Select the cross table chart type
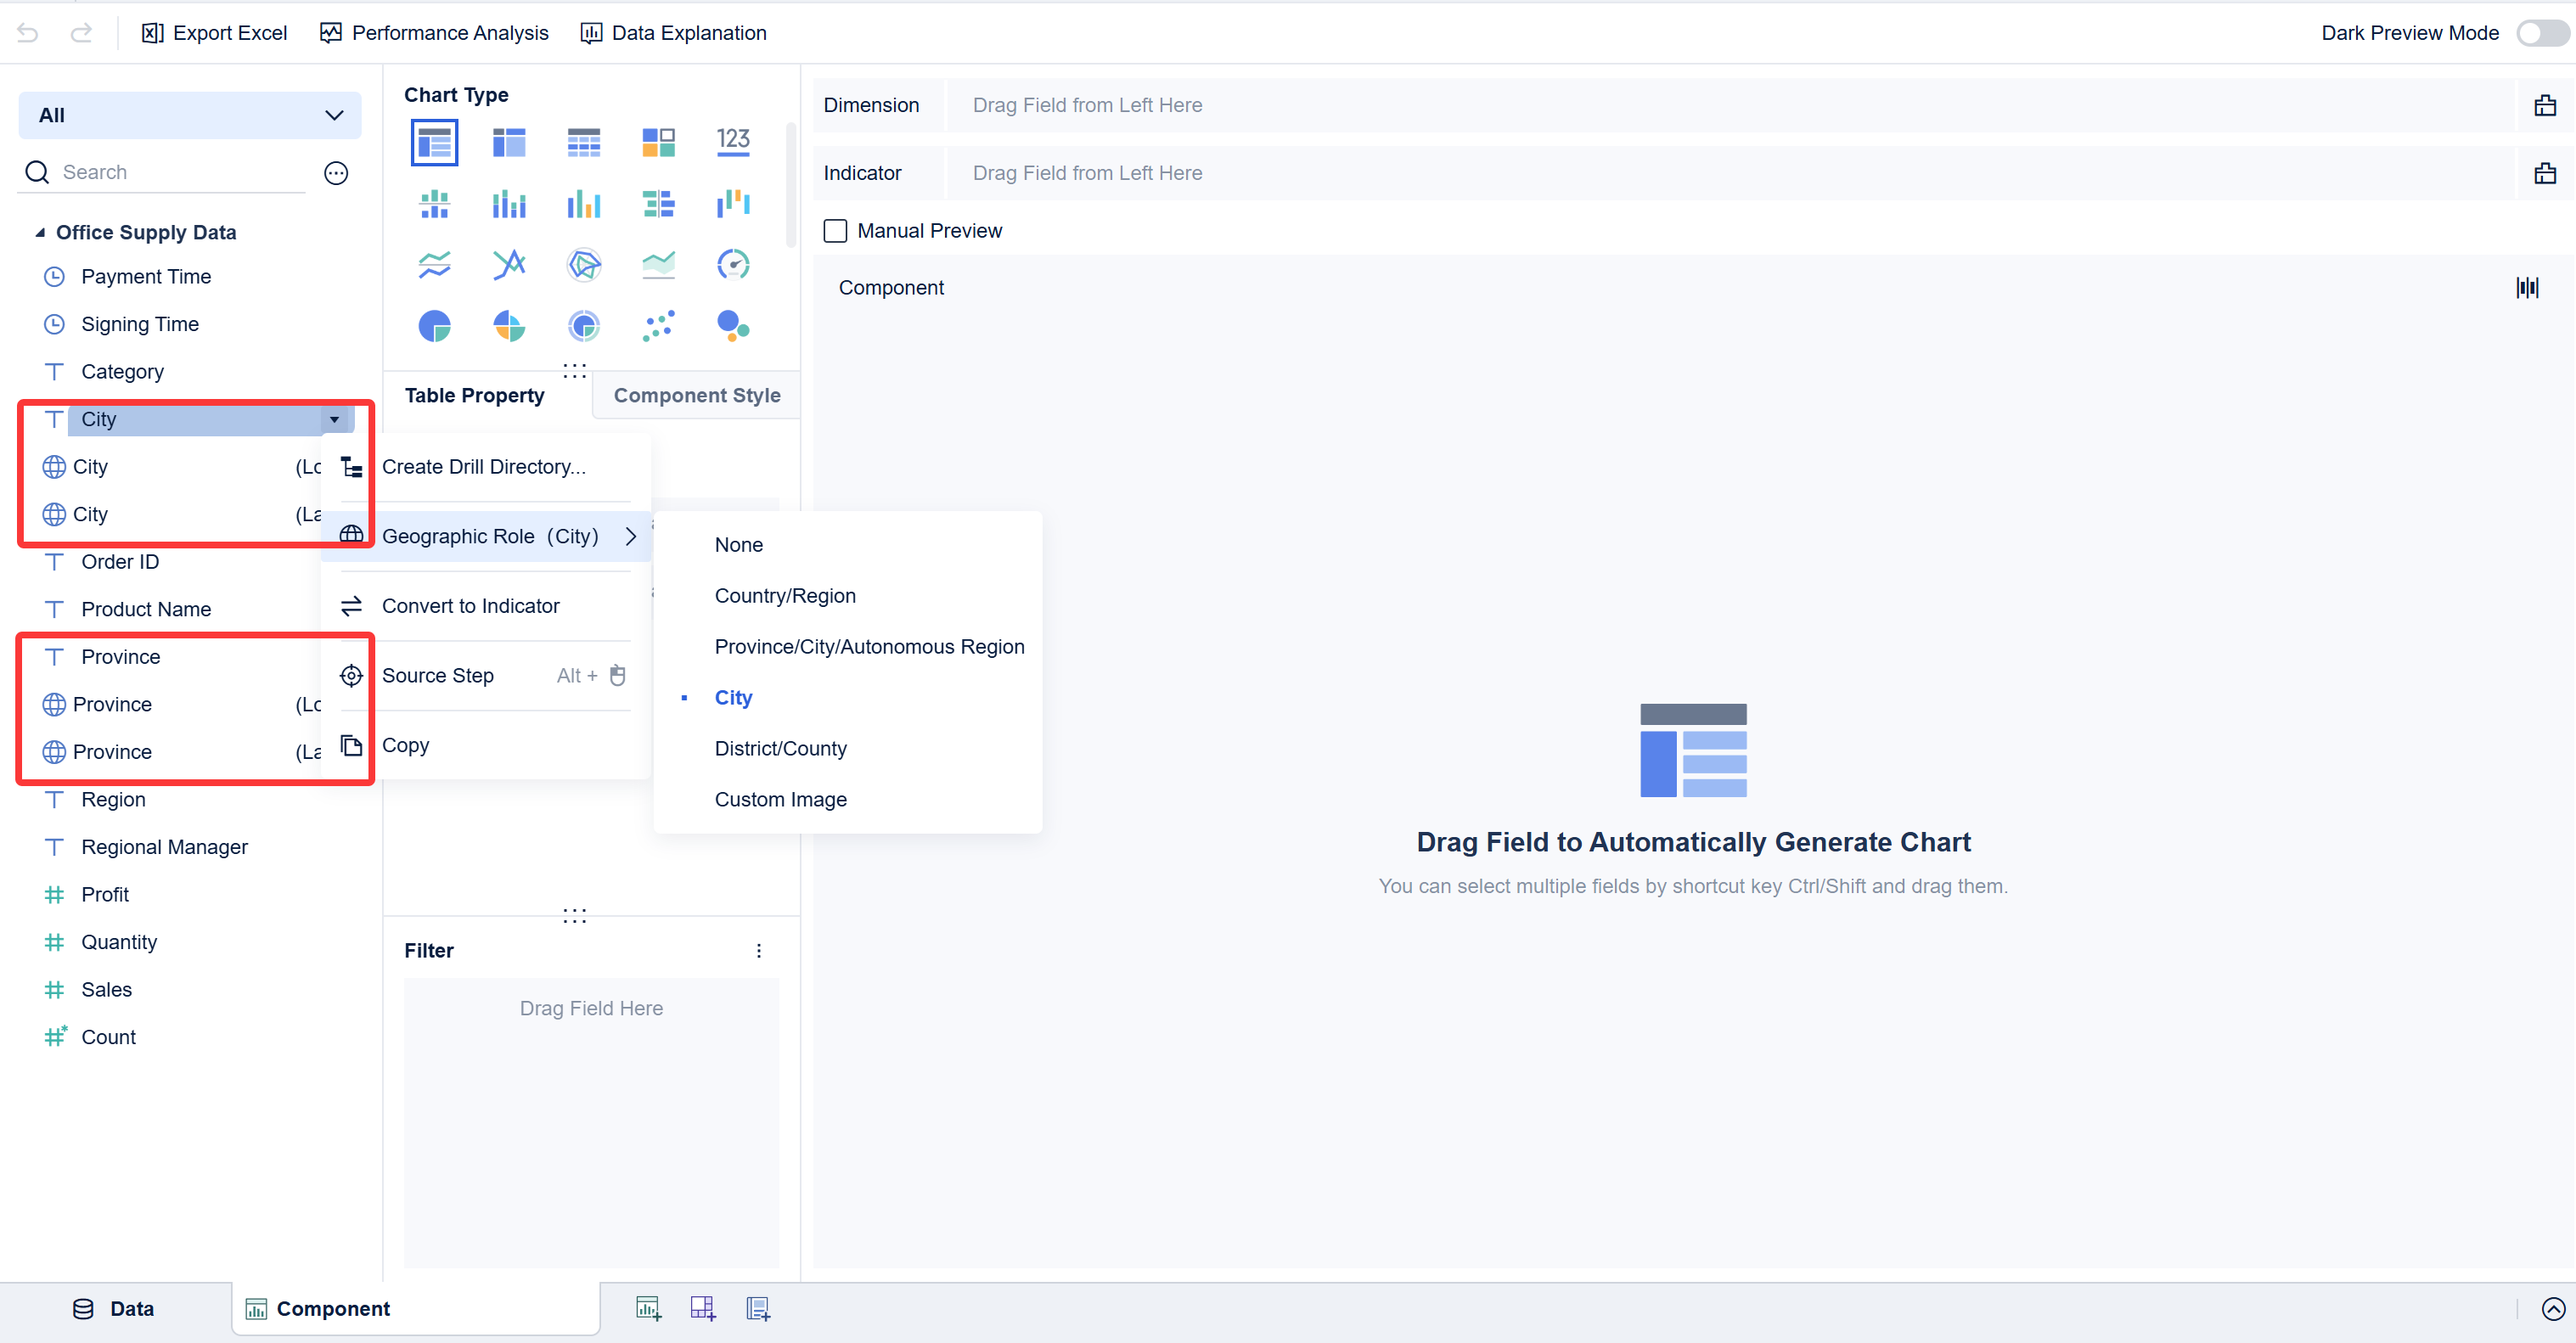Viewport: 2576px width, 1343px height. 583,142
